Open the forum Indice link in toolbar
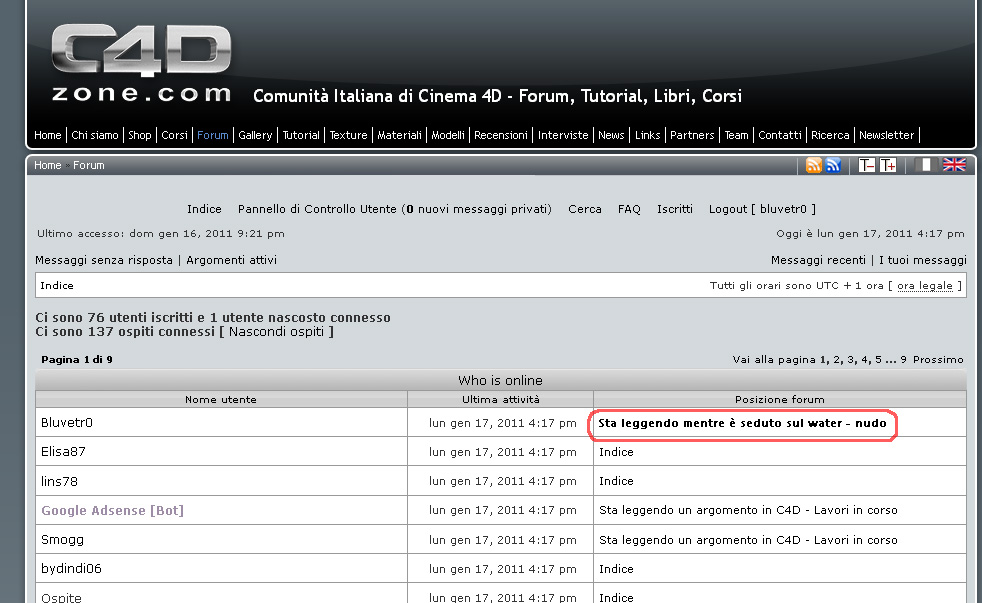This screenshot has height=603, width=982. (x=204, y=209)
